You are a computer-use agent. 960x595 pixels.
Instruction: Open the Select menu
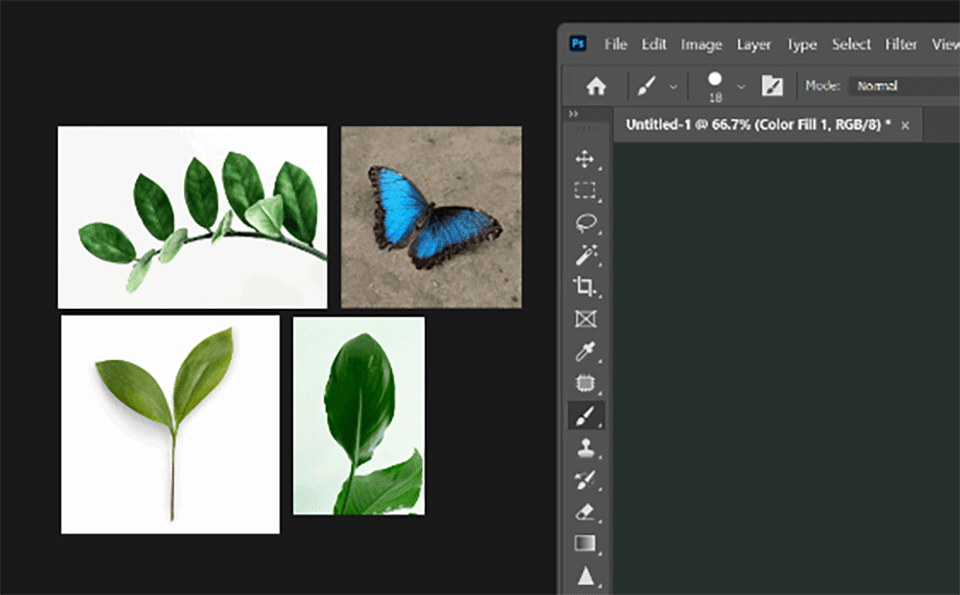[851, 44]
